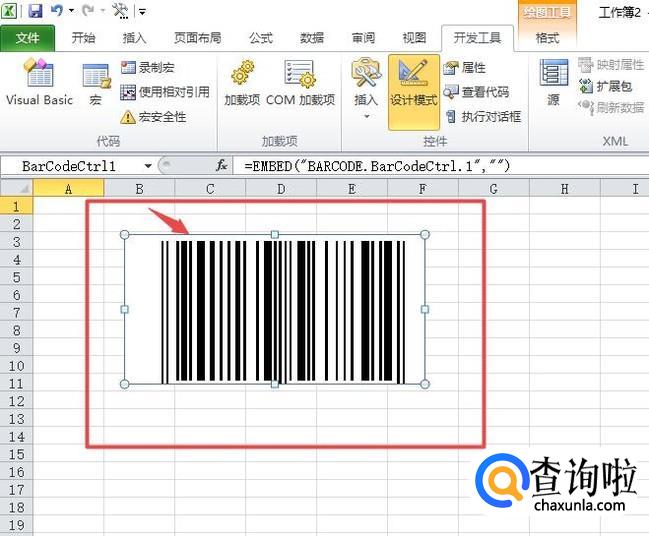
Task: Click 录制宏 to record macro
Action: (154, 68)
